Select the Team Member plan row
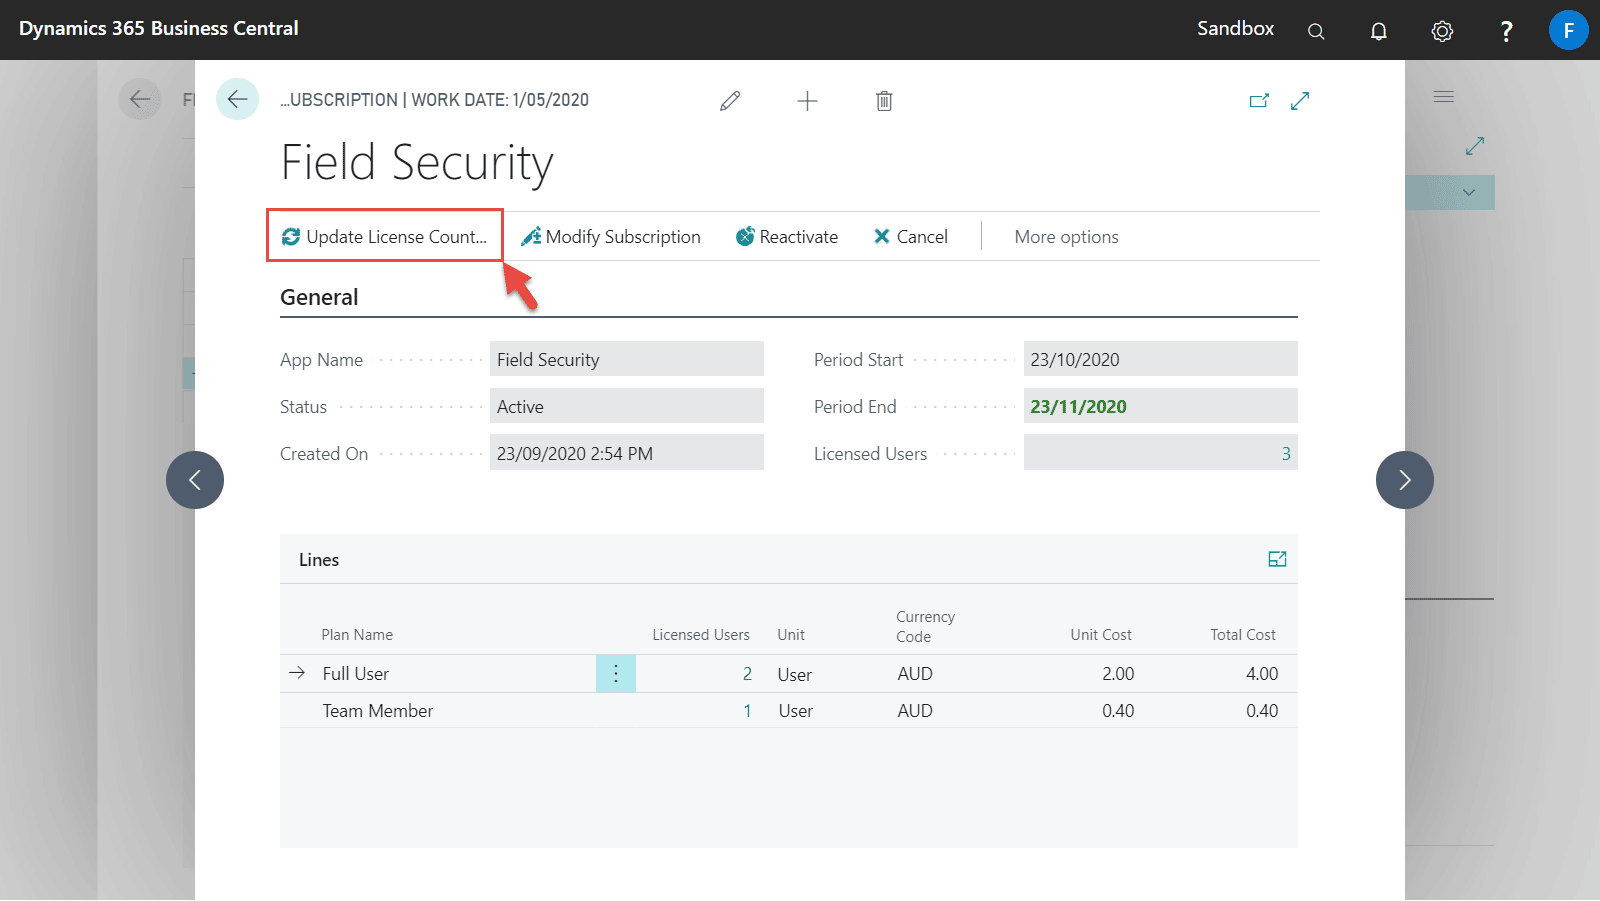The image size is (1600, 901). (788, 711)
